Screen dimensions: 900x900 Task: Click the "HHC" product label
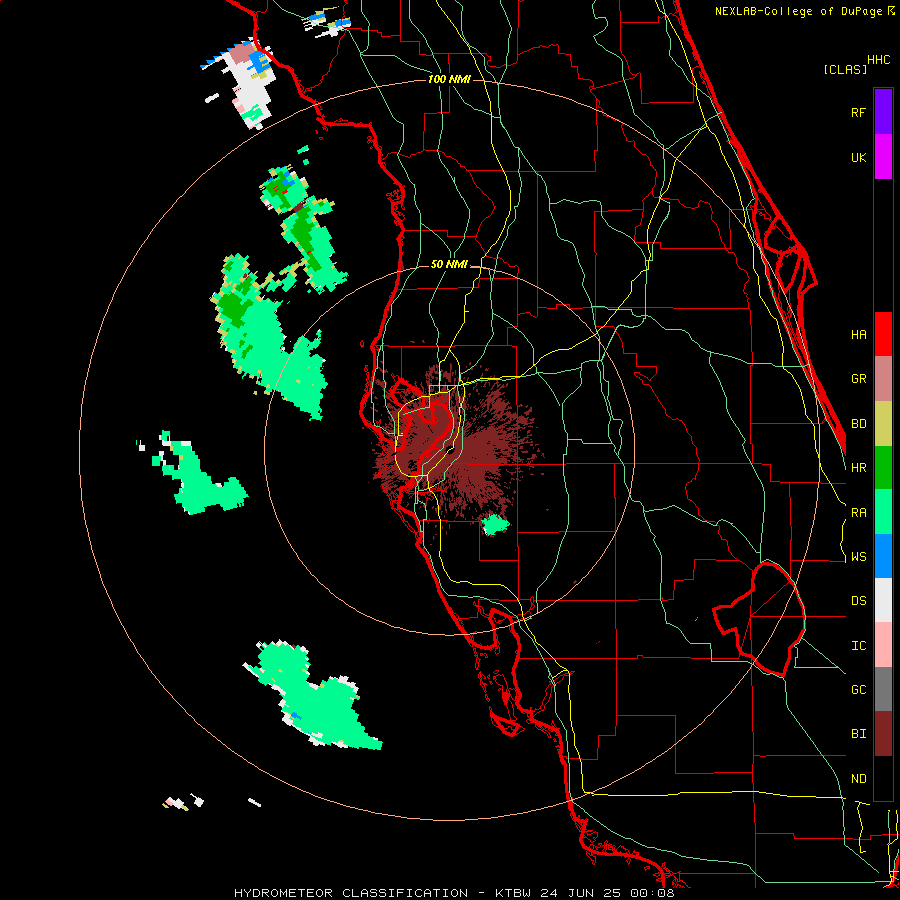click(878, 60)
